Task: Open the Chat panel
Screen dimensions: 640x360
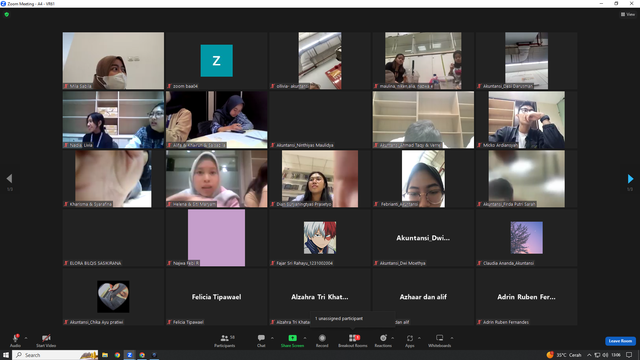Action: tap(261, 340)
